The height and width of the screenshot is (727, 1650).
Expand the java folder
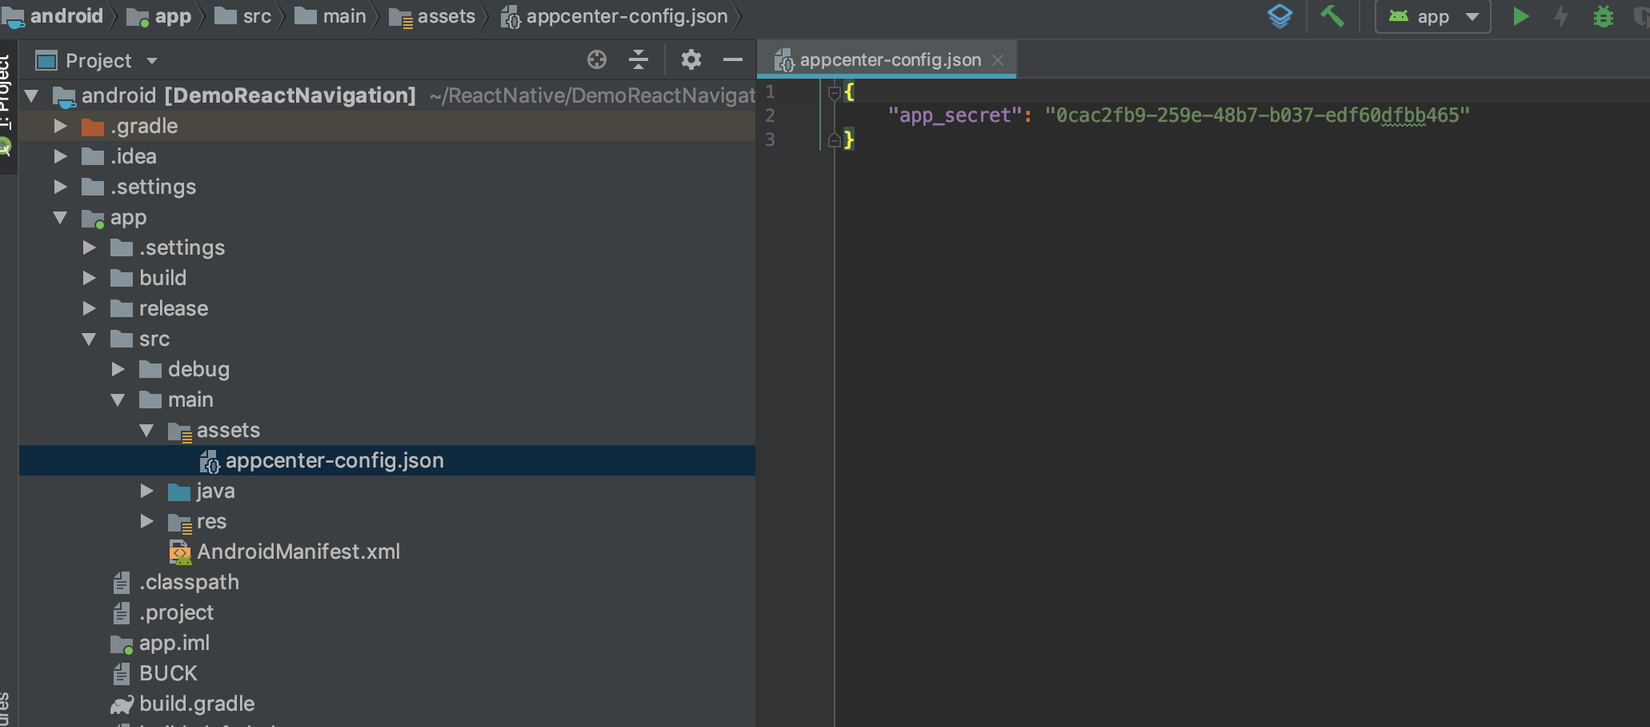coord(147,491)
